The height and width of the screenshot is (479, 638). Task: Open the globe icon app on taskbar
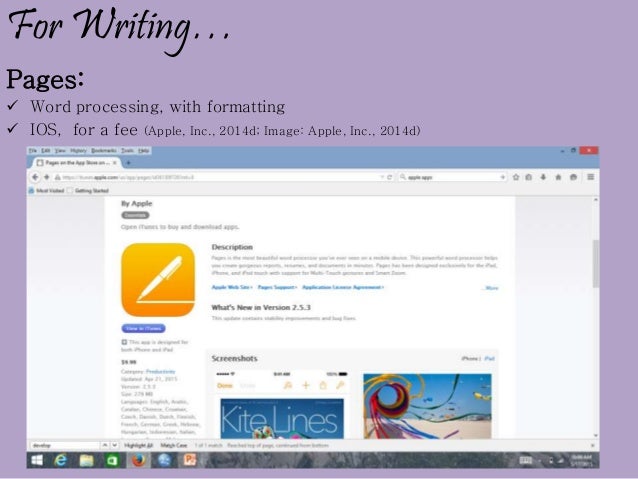coord(164,460)
